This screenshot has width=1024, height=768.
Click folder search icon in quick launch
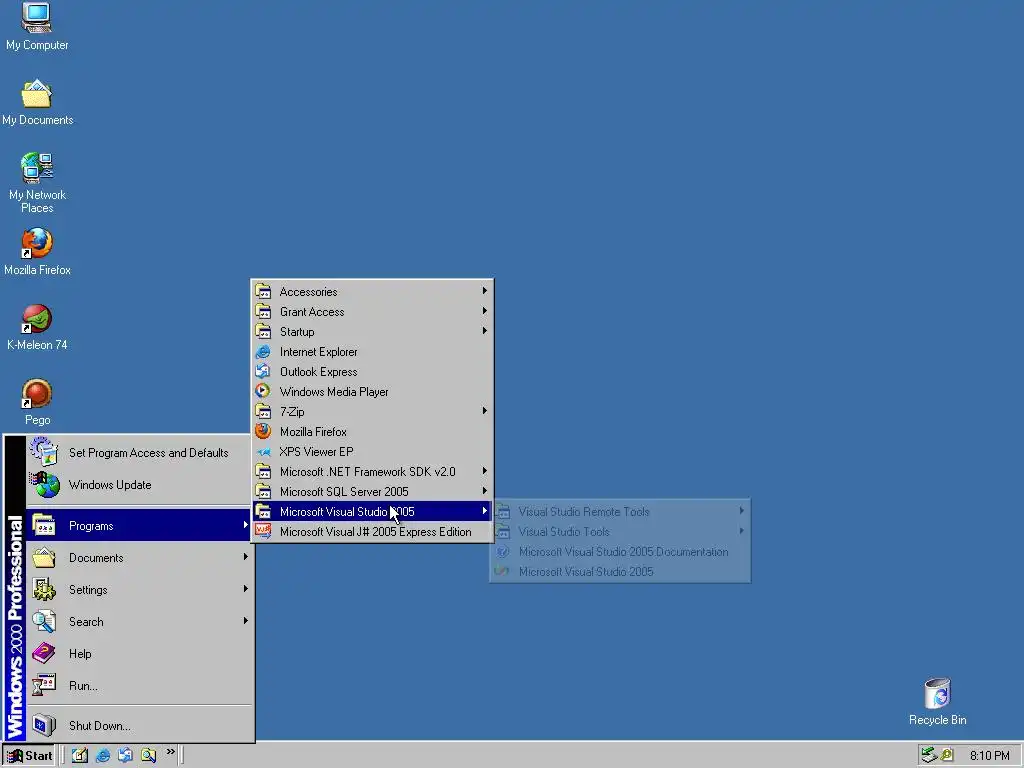coord(148,755)
